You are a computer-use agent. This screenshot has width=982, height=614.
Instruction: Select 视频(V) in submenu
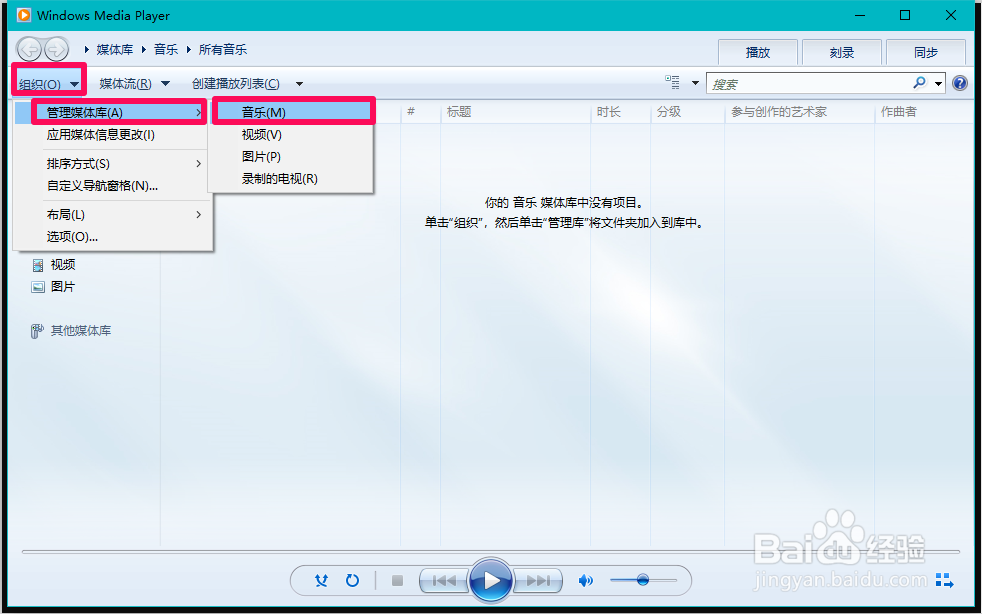click(x=291, y=135)
